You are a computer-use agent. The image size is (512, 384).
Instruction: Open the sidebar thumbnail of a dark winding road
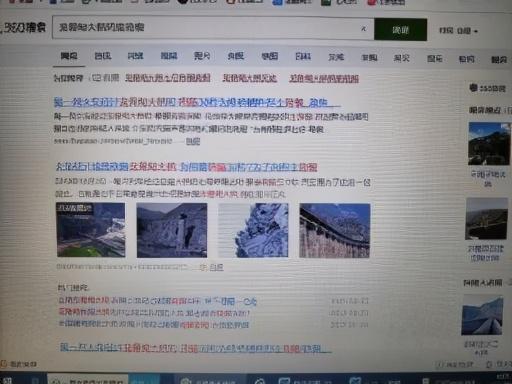487,219
